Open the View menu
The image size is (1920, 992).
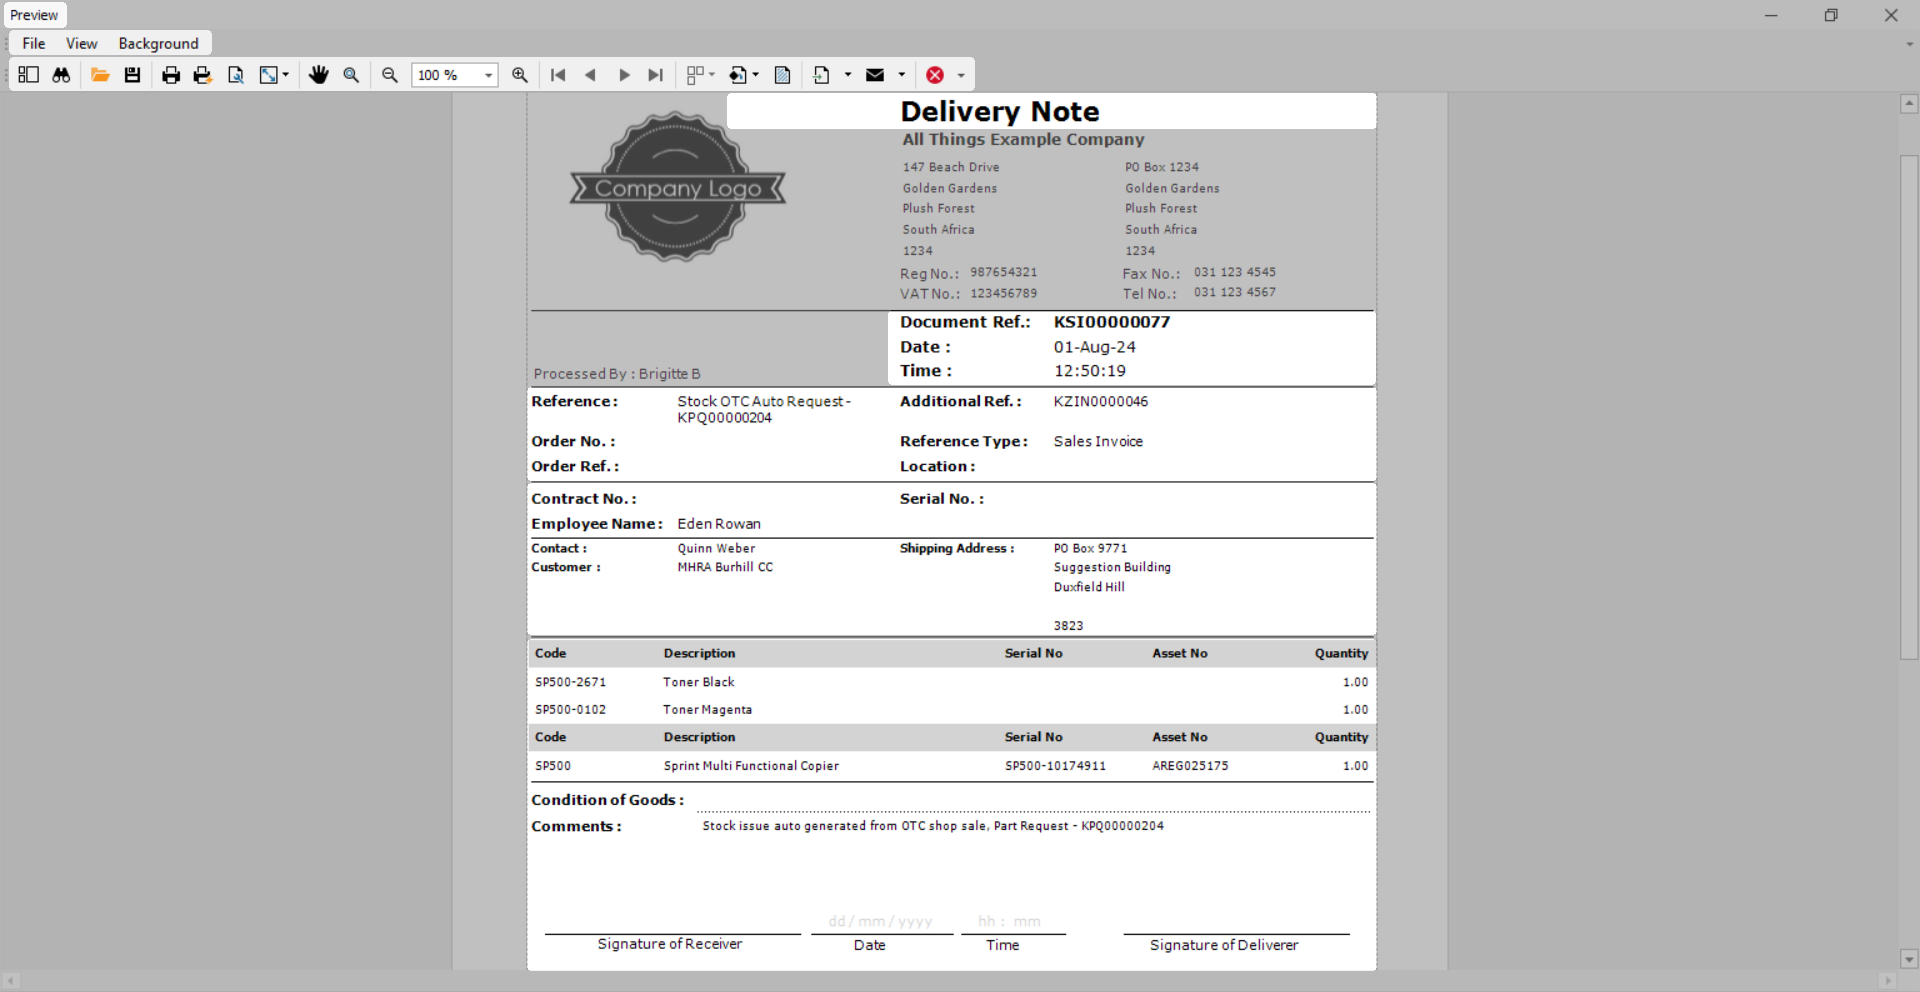[x=81, y=43]
